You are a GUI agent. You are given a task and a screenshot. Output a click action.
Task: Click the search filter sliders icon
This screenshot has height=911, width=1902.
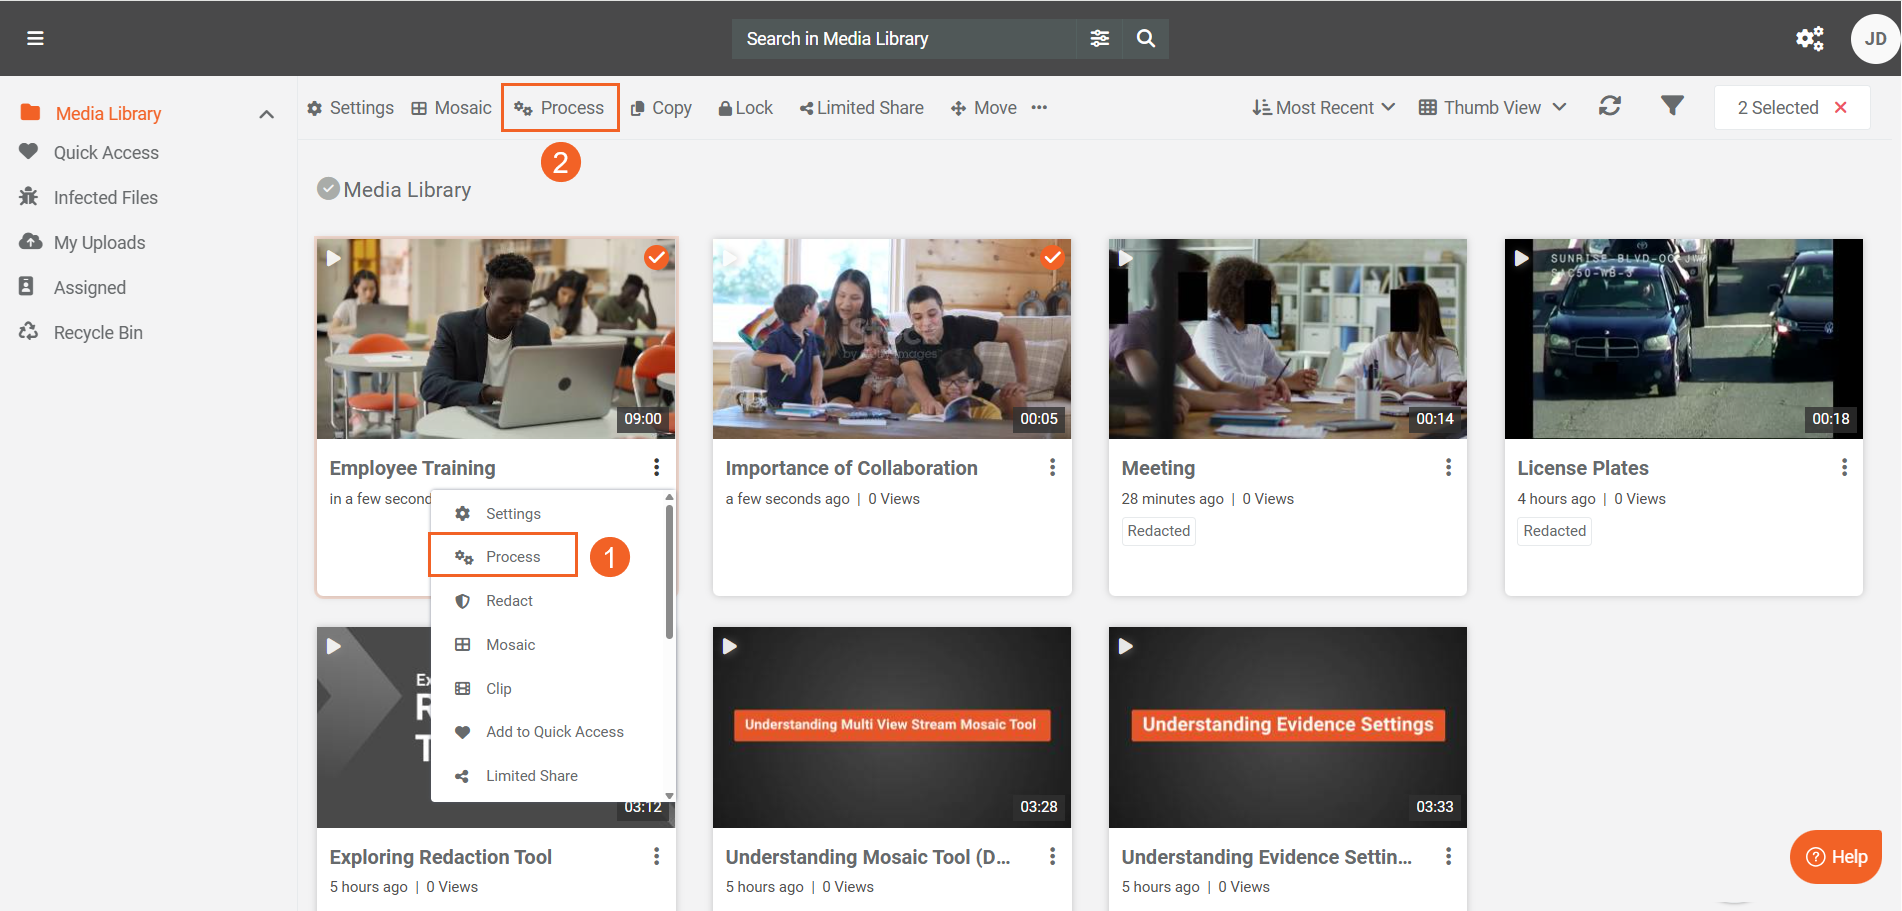(1099, 38)
